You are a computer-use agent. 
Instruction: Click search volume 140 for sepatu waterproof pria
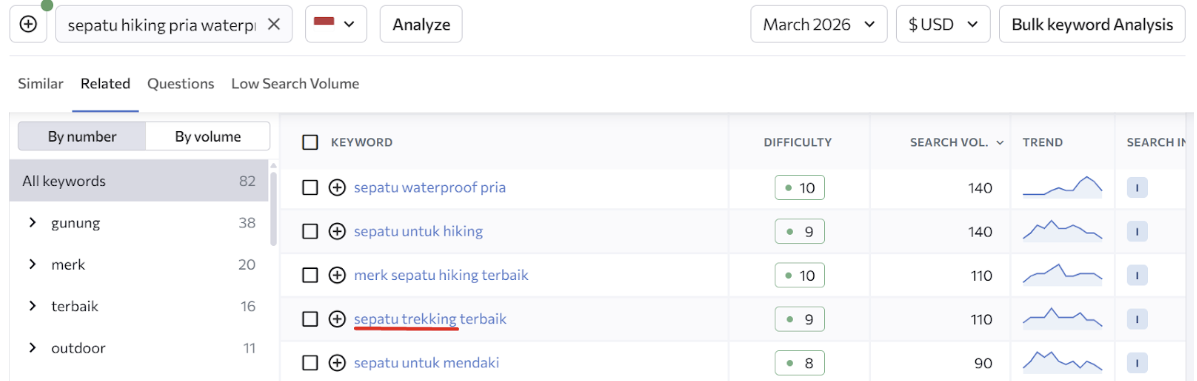979,188
